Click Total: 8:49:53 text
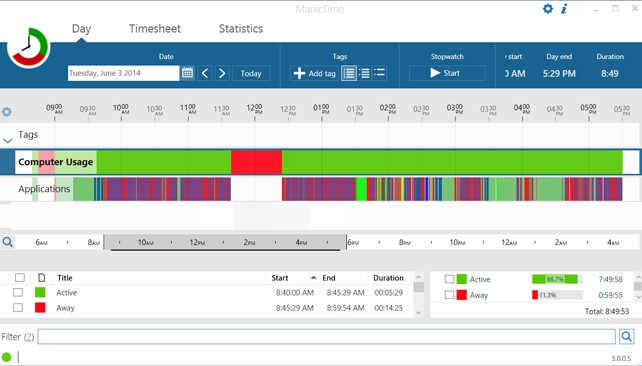 point(607,311)
